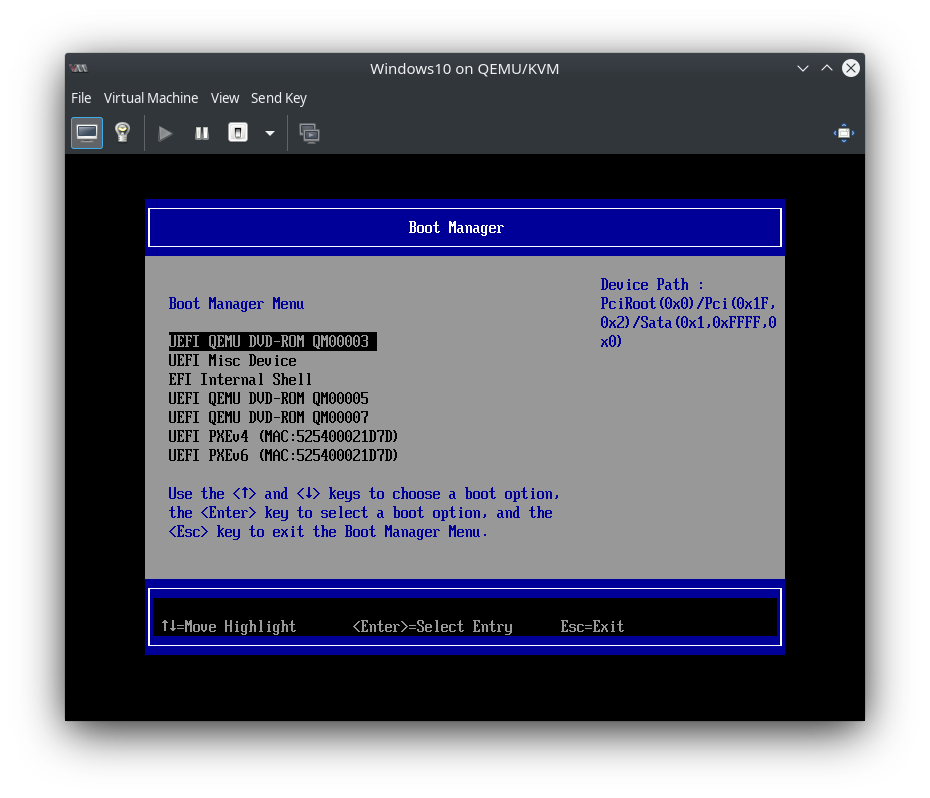Click the Device Path label
The image size is (930, 798).
point(651,285)
